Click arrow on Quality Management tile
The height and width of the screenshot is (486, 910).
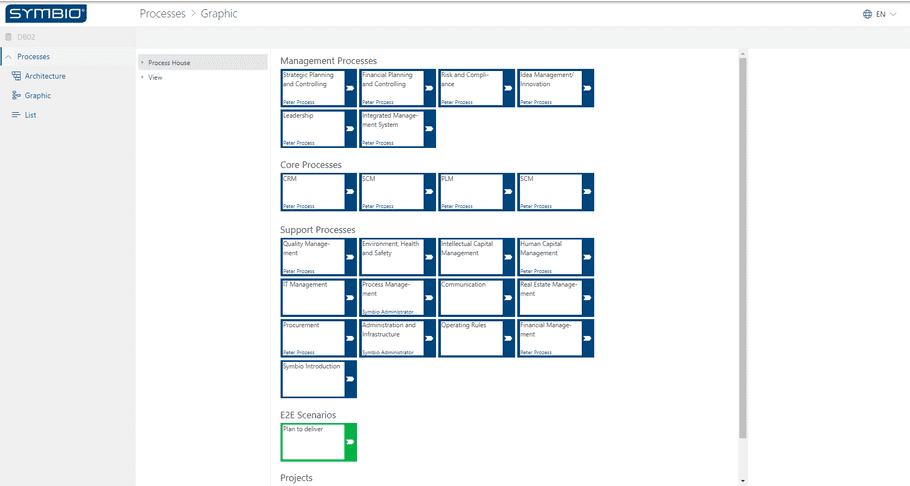pyautogui.click(x=350, y=257)
